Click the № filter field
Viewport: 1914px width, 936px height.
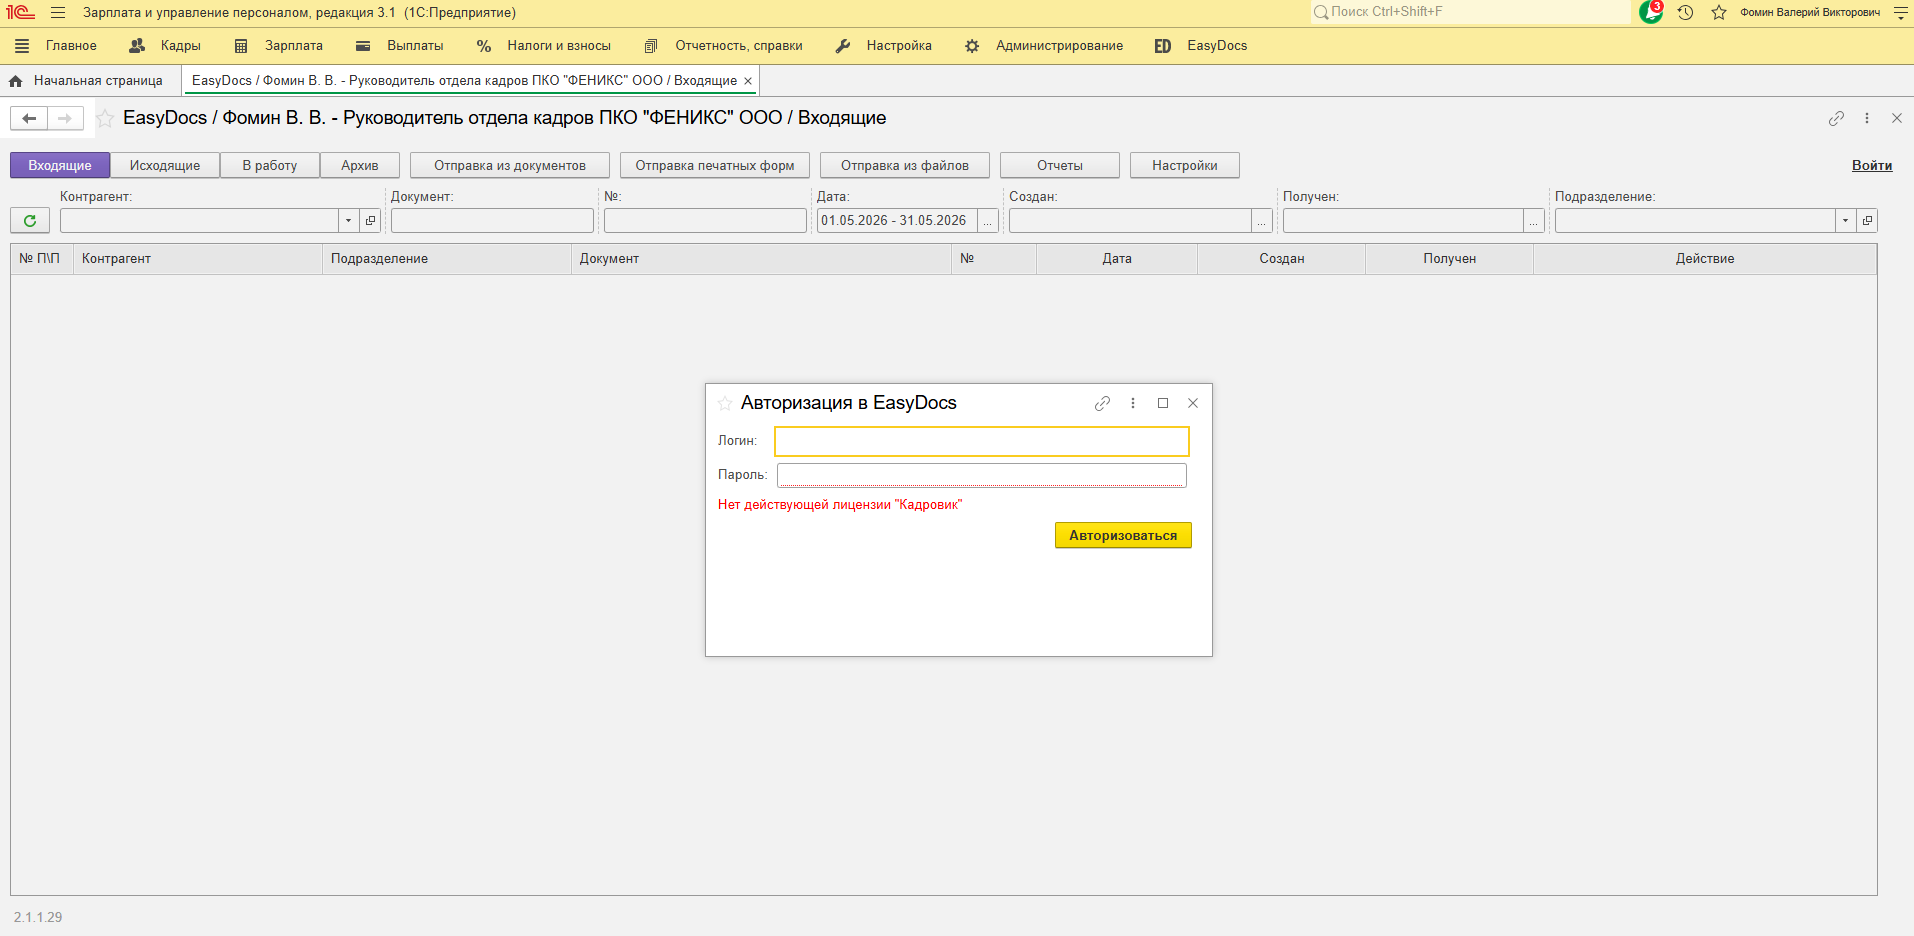pyautogui.click(x=705, y=220)
